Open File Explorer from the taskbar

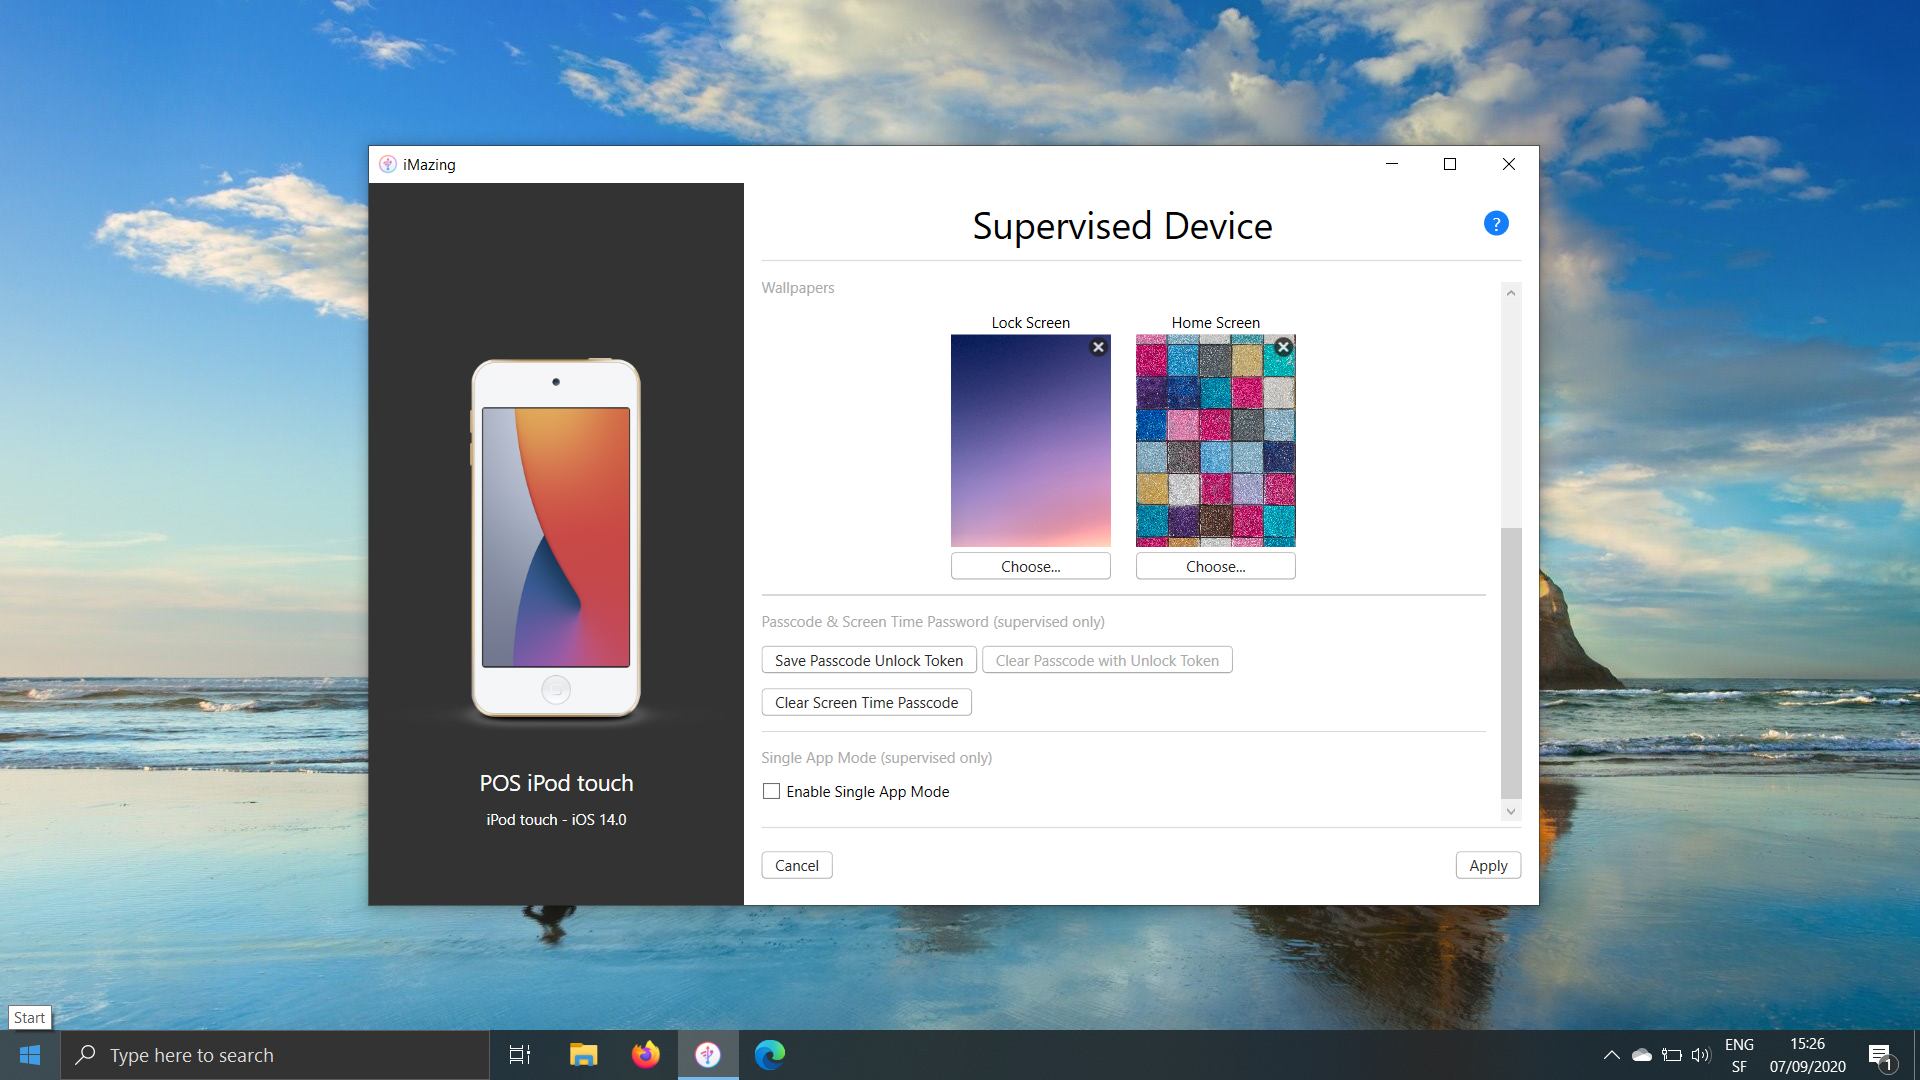click(583, 1055)
